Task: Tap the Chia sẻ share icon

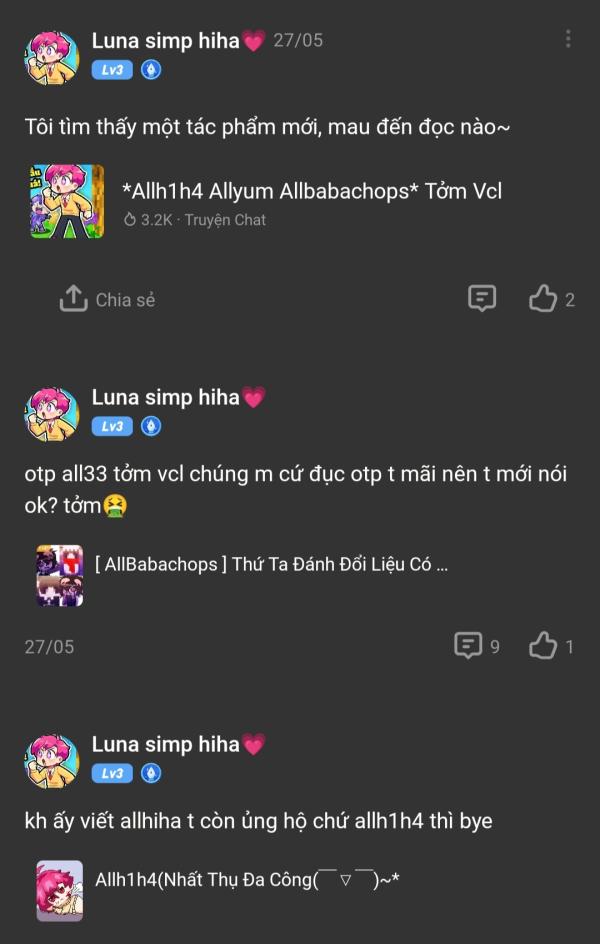Action: [x=73, y=299]
